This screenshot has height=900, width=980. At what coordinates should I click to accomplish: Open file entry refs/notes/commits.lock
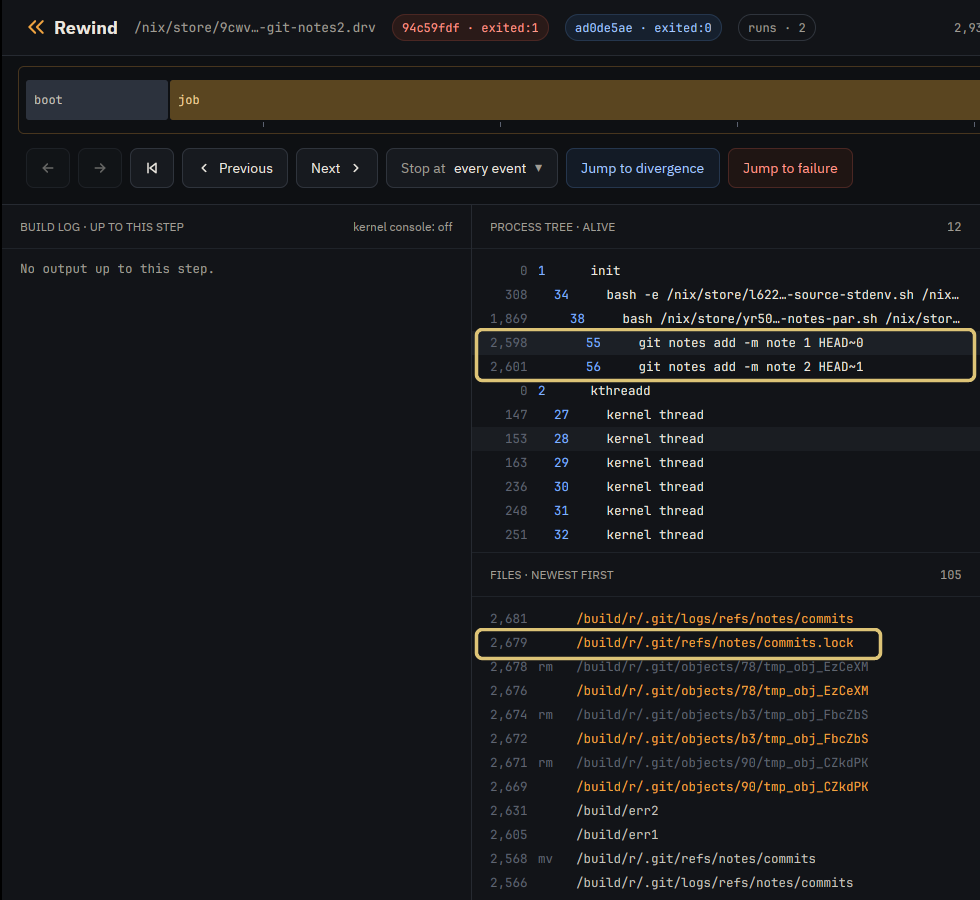(x=726, y=642)
